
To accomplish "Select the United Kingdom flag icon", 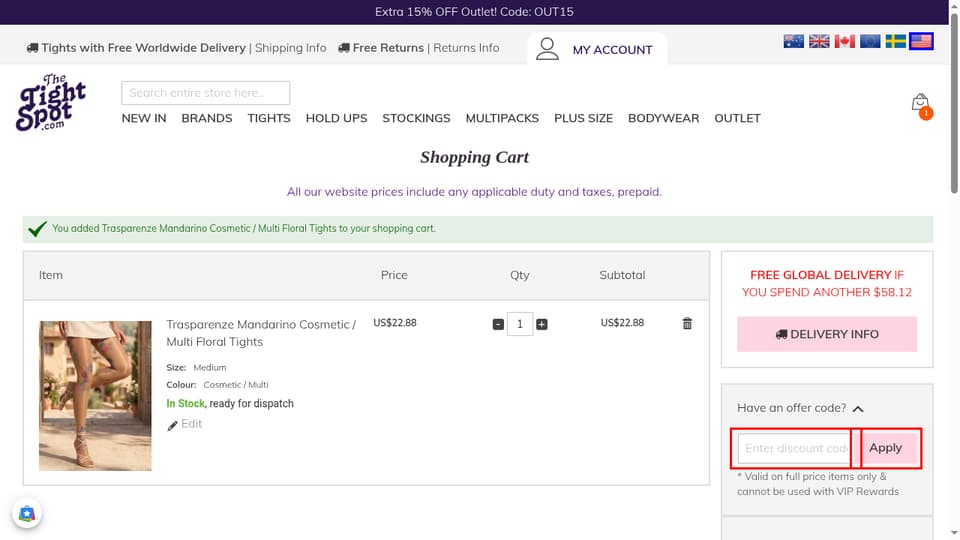I will 819,41.
